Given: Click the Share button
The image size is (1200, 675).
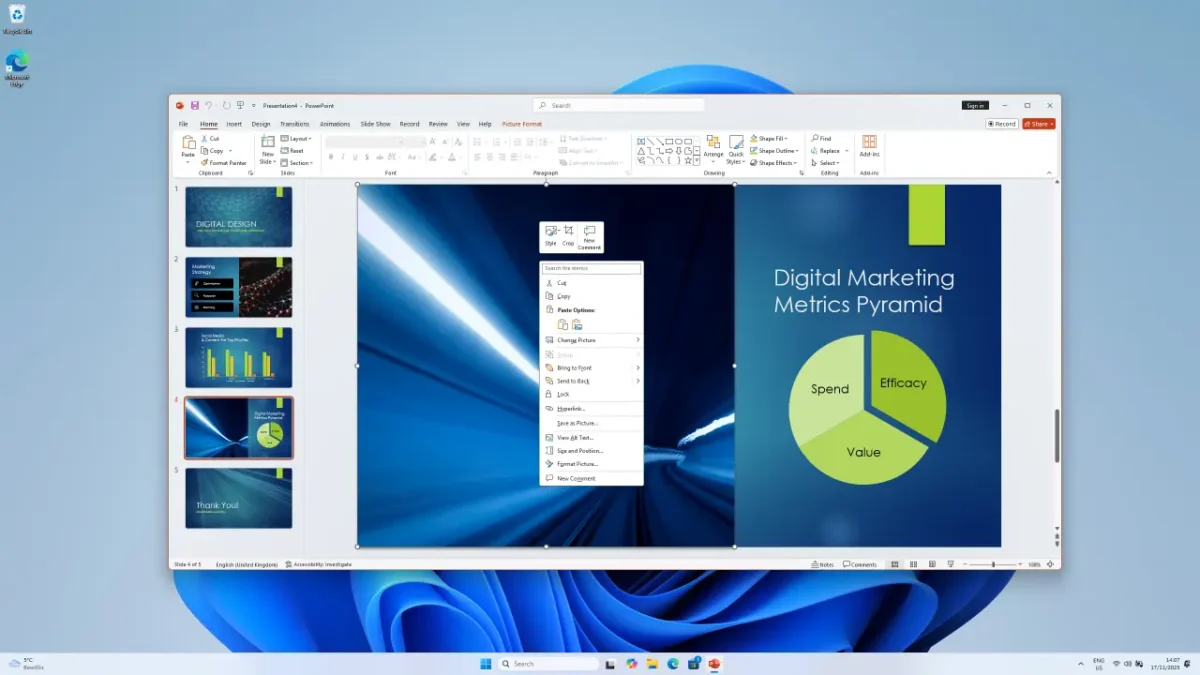Looking at the screenshot, I should coord(1040,124).
